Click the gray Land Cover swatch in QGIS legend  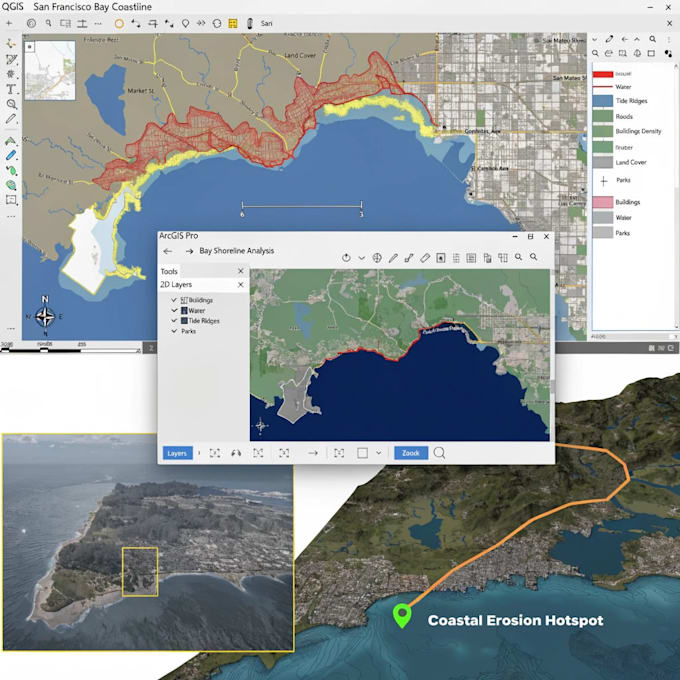(603, 162)
